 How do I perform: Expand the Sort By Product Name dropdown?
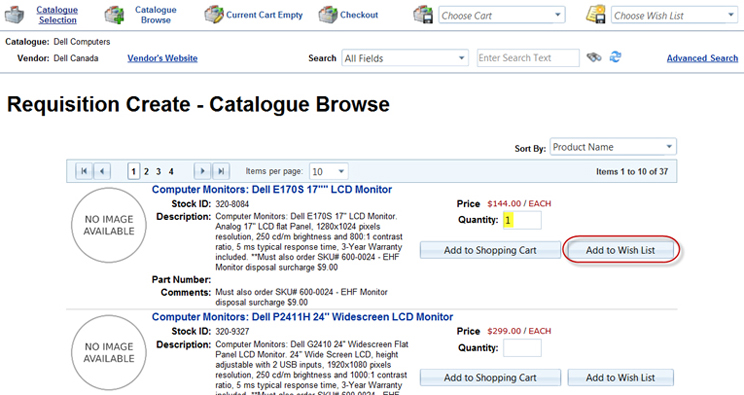613,147
